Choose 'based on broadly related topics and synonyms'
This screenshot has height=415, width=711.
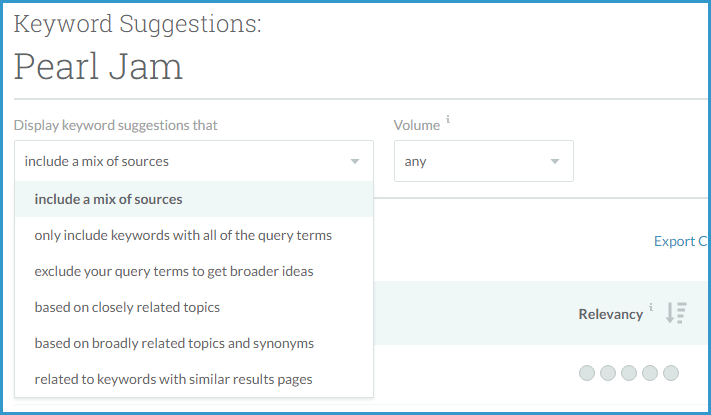pyautogui.click(x=174, y=343)
